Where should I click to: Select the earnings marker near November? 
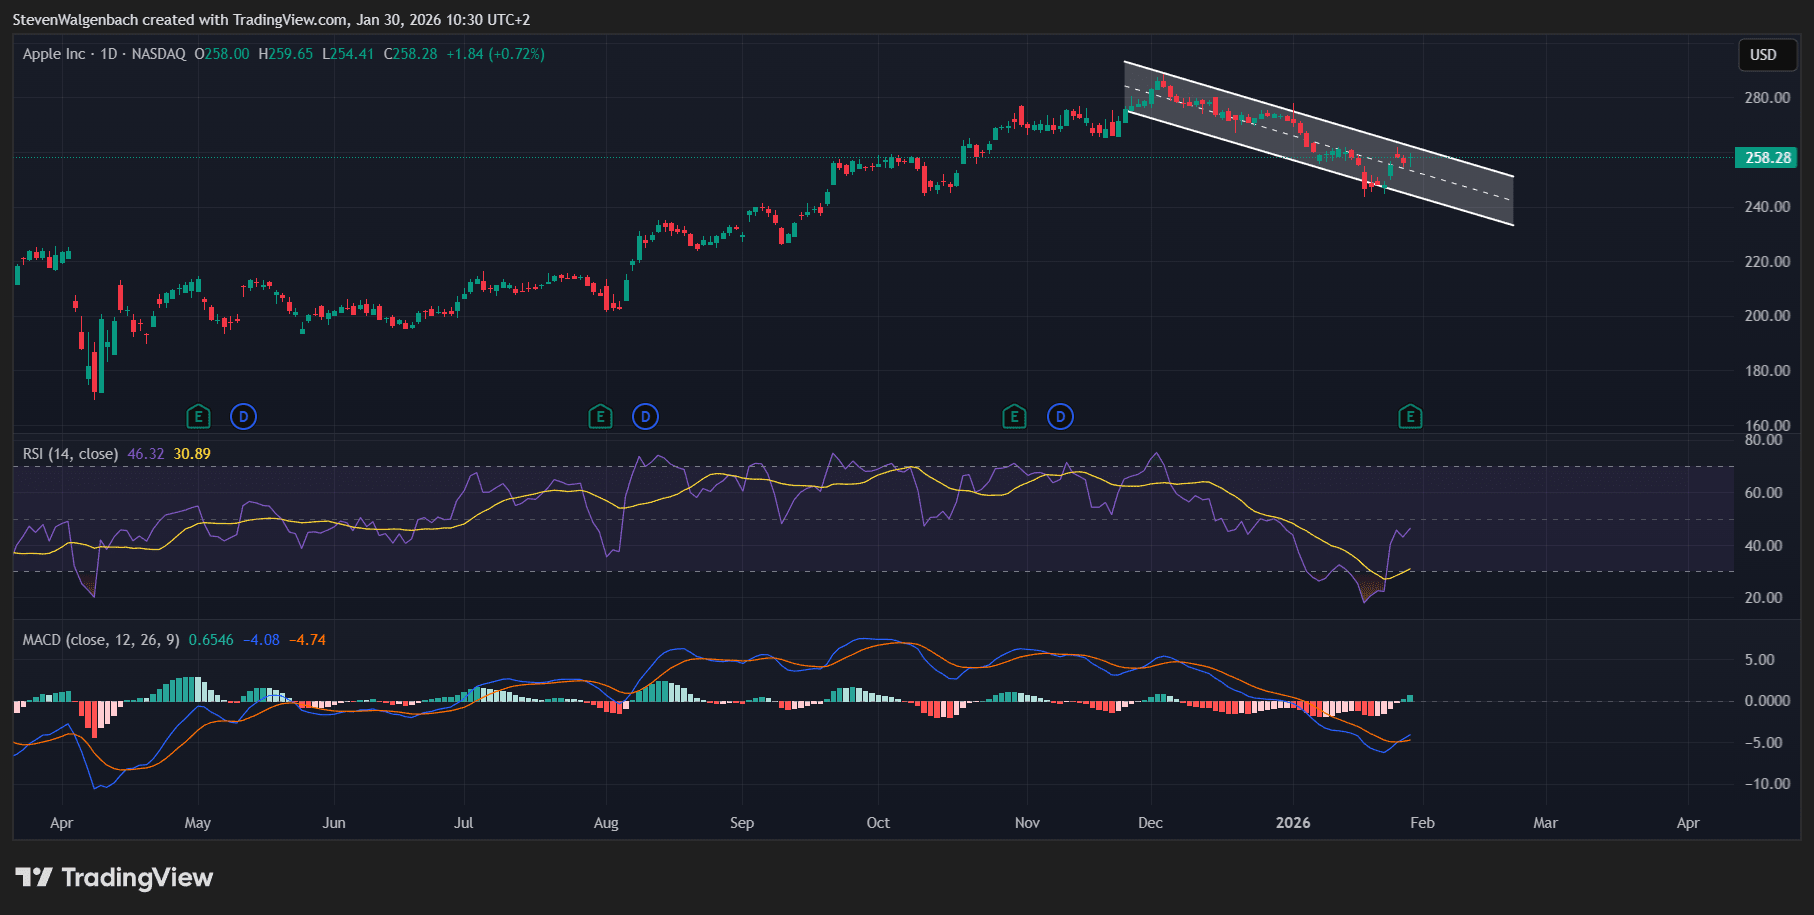[1014, 416]
